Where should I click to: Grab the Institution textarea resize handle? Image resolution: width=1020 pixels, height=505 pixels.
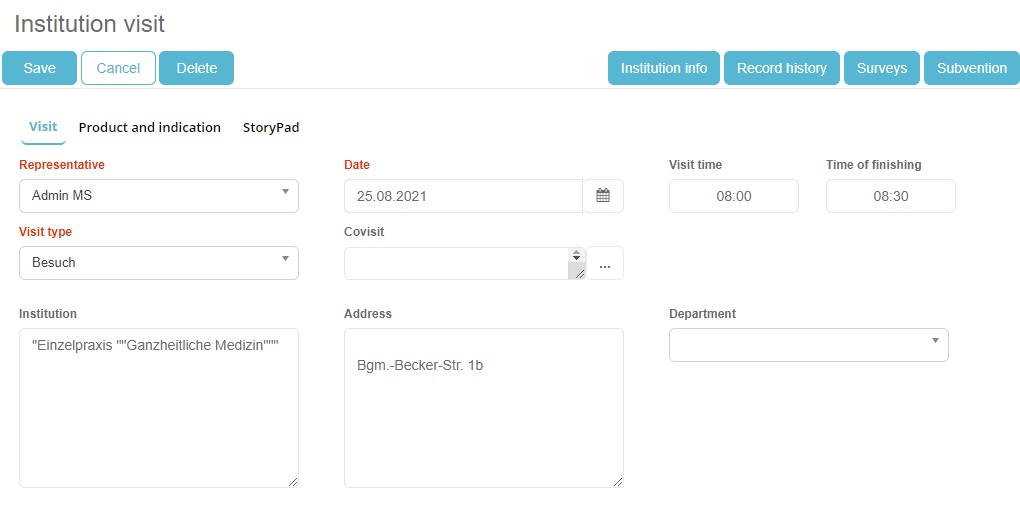(292, 481)
